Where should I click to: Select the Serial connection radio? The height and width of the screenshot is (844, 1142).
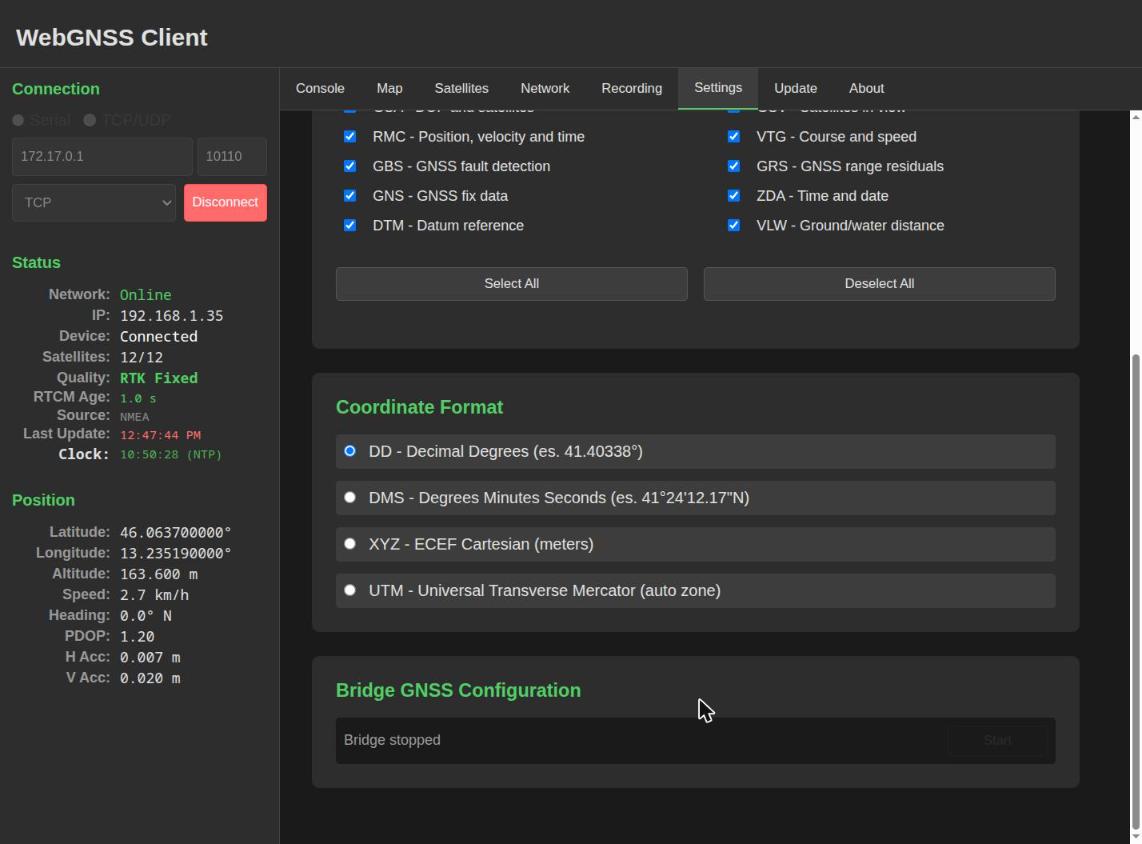pos(18,120)
